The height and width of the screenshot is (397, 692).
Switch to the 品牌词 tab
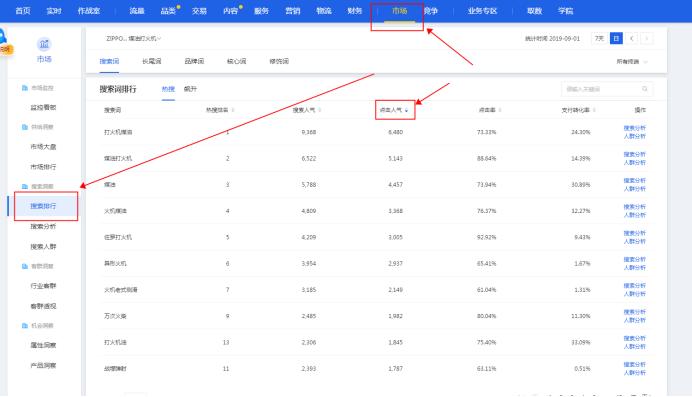pos(194,61)
